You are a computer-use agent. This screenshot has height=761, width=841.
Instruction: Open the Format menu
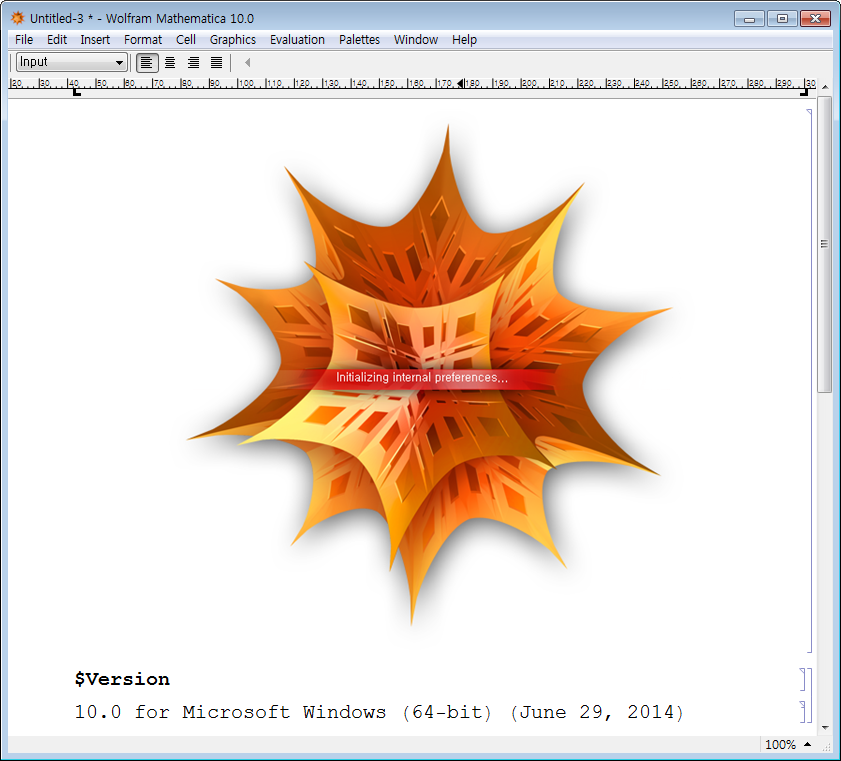point(143,40)
